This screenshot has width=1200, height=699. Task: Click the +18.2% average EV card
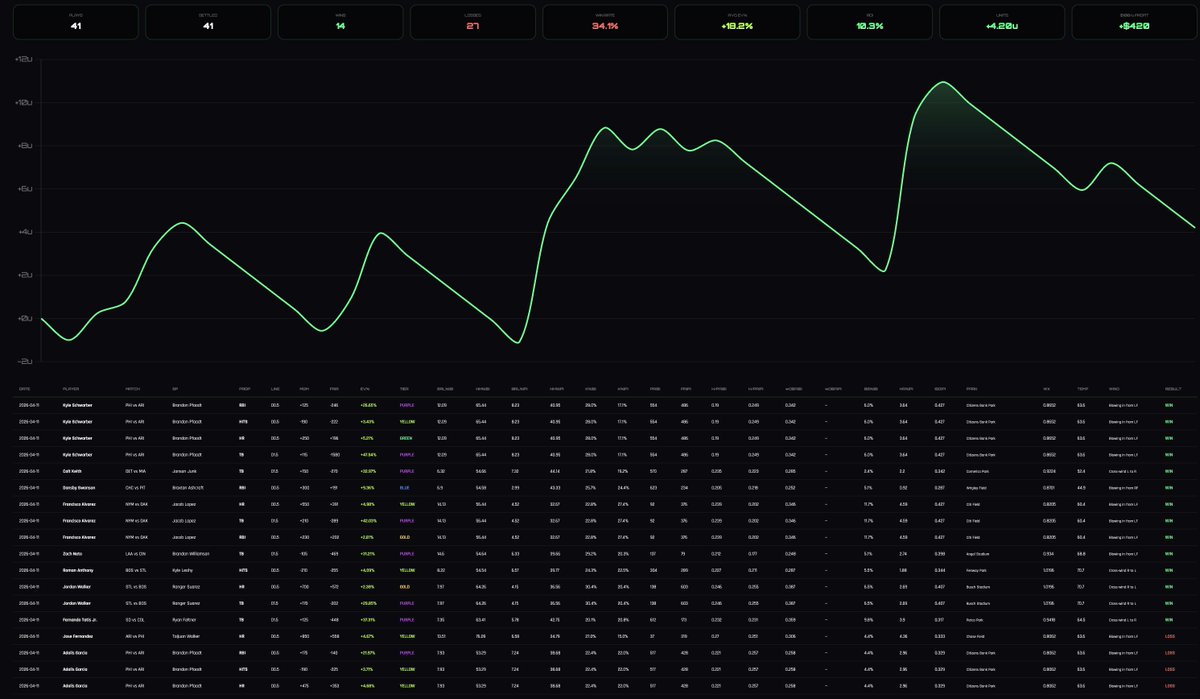coord(738,22)
